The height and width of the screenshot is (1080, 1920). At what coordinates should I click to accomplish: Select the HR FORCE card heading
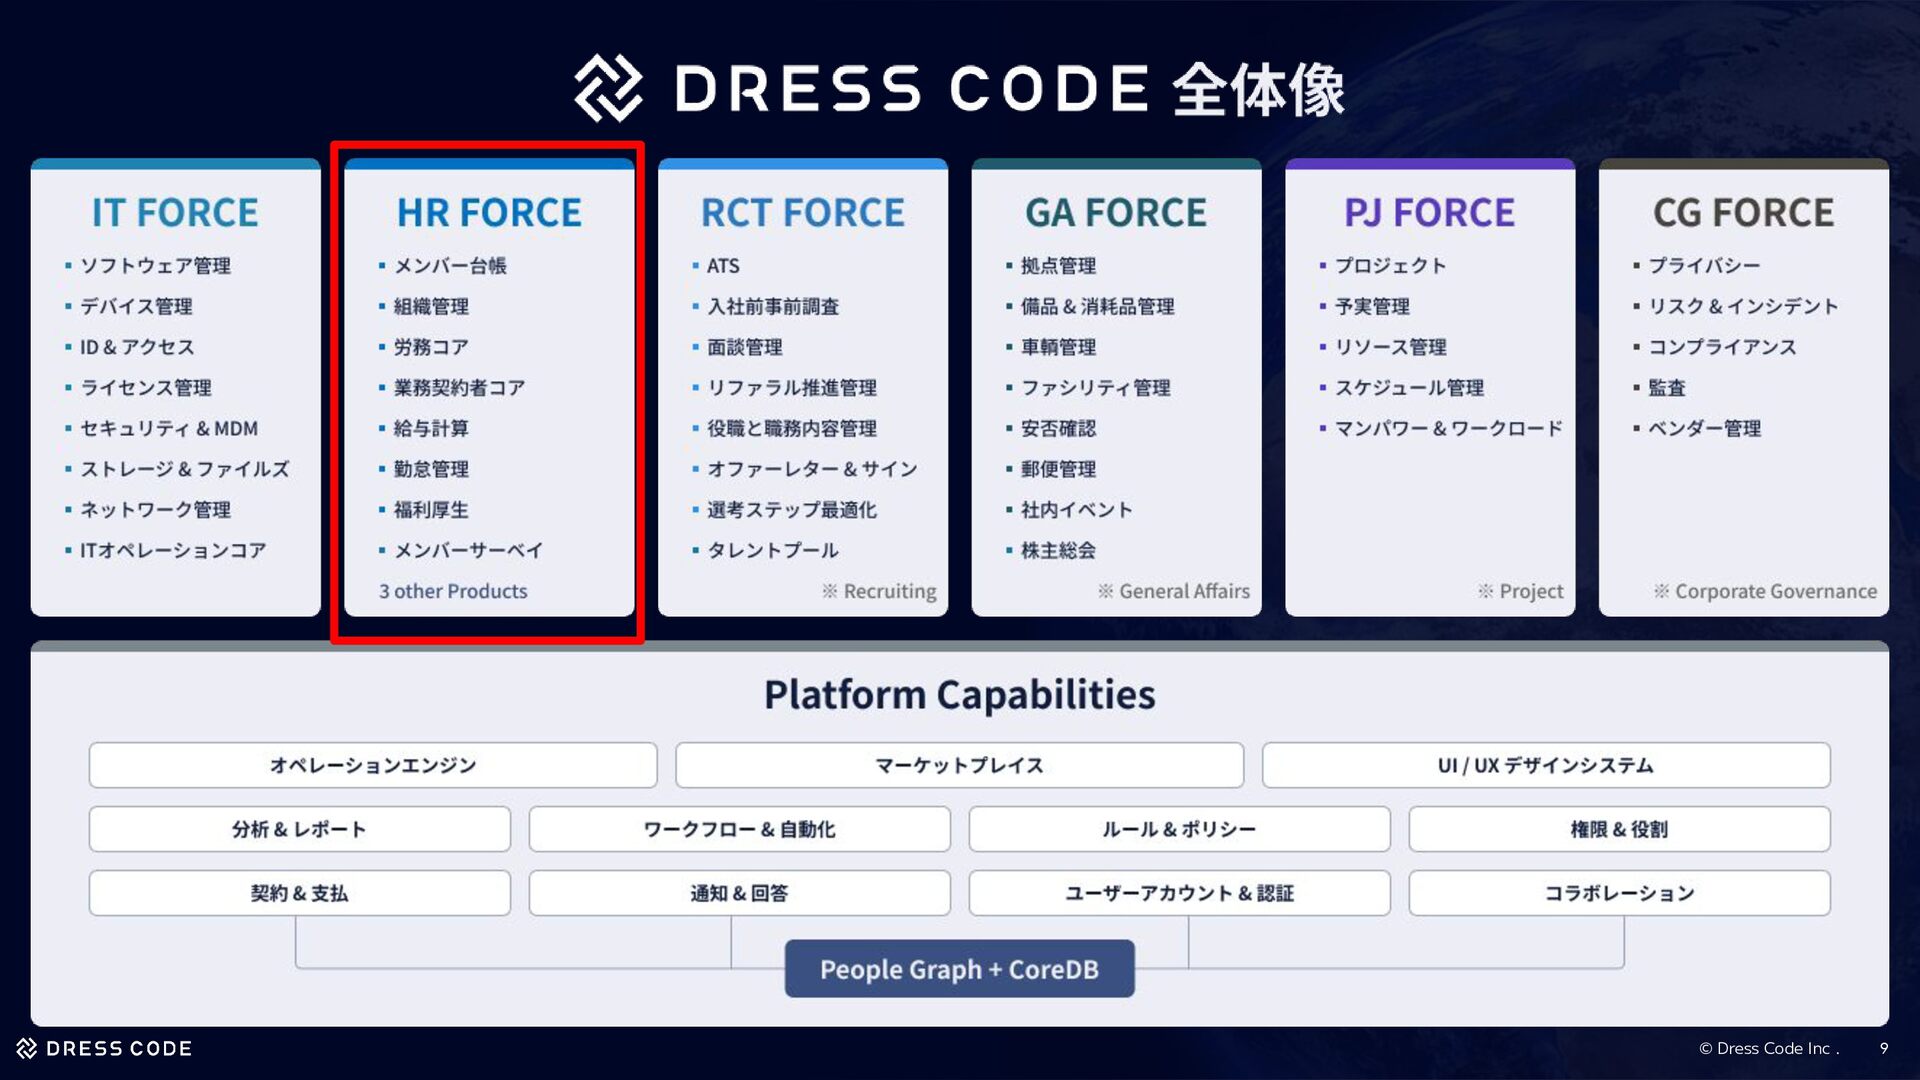coord(489,213)
